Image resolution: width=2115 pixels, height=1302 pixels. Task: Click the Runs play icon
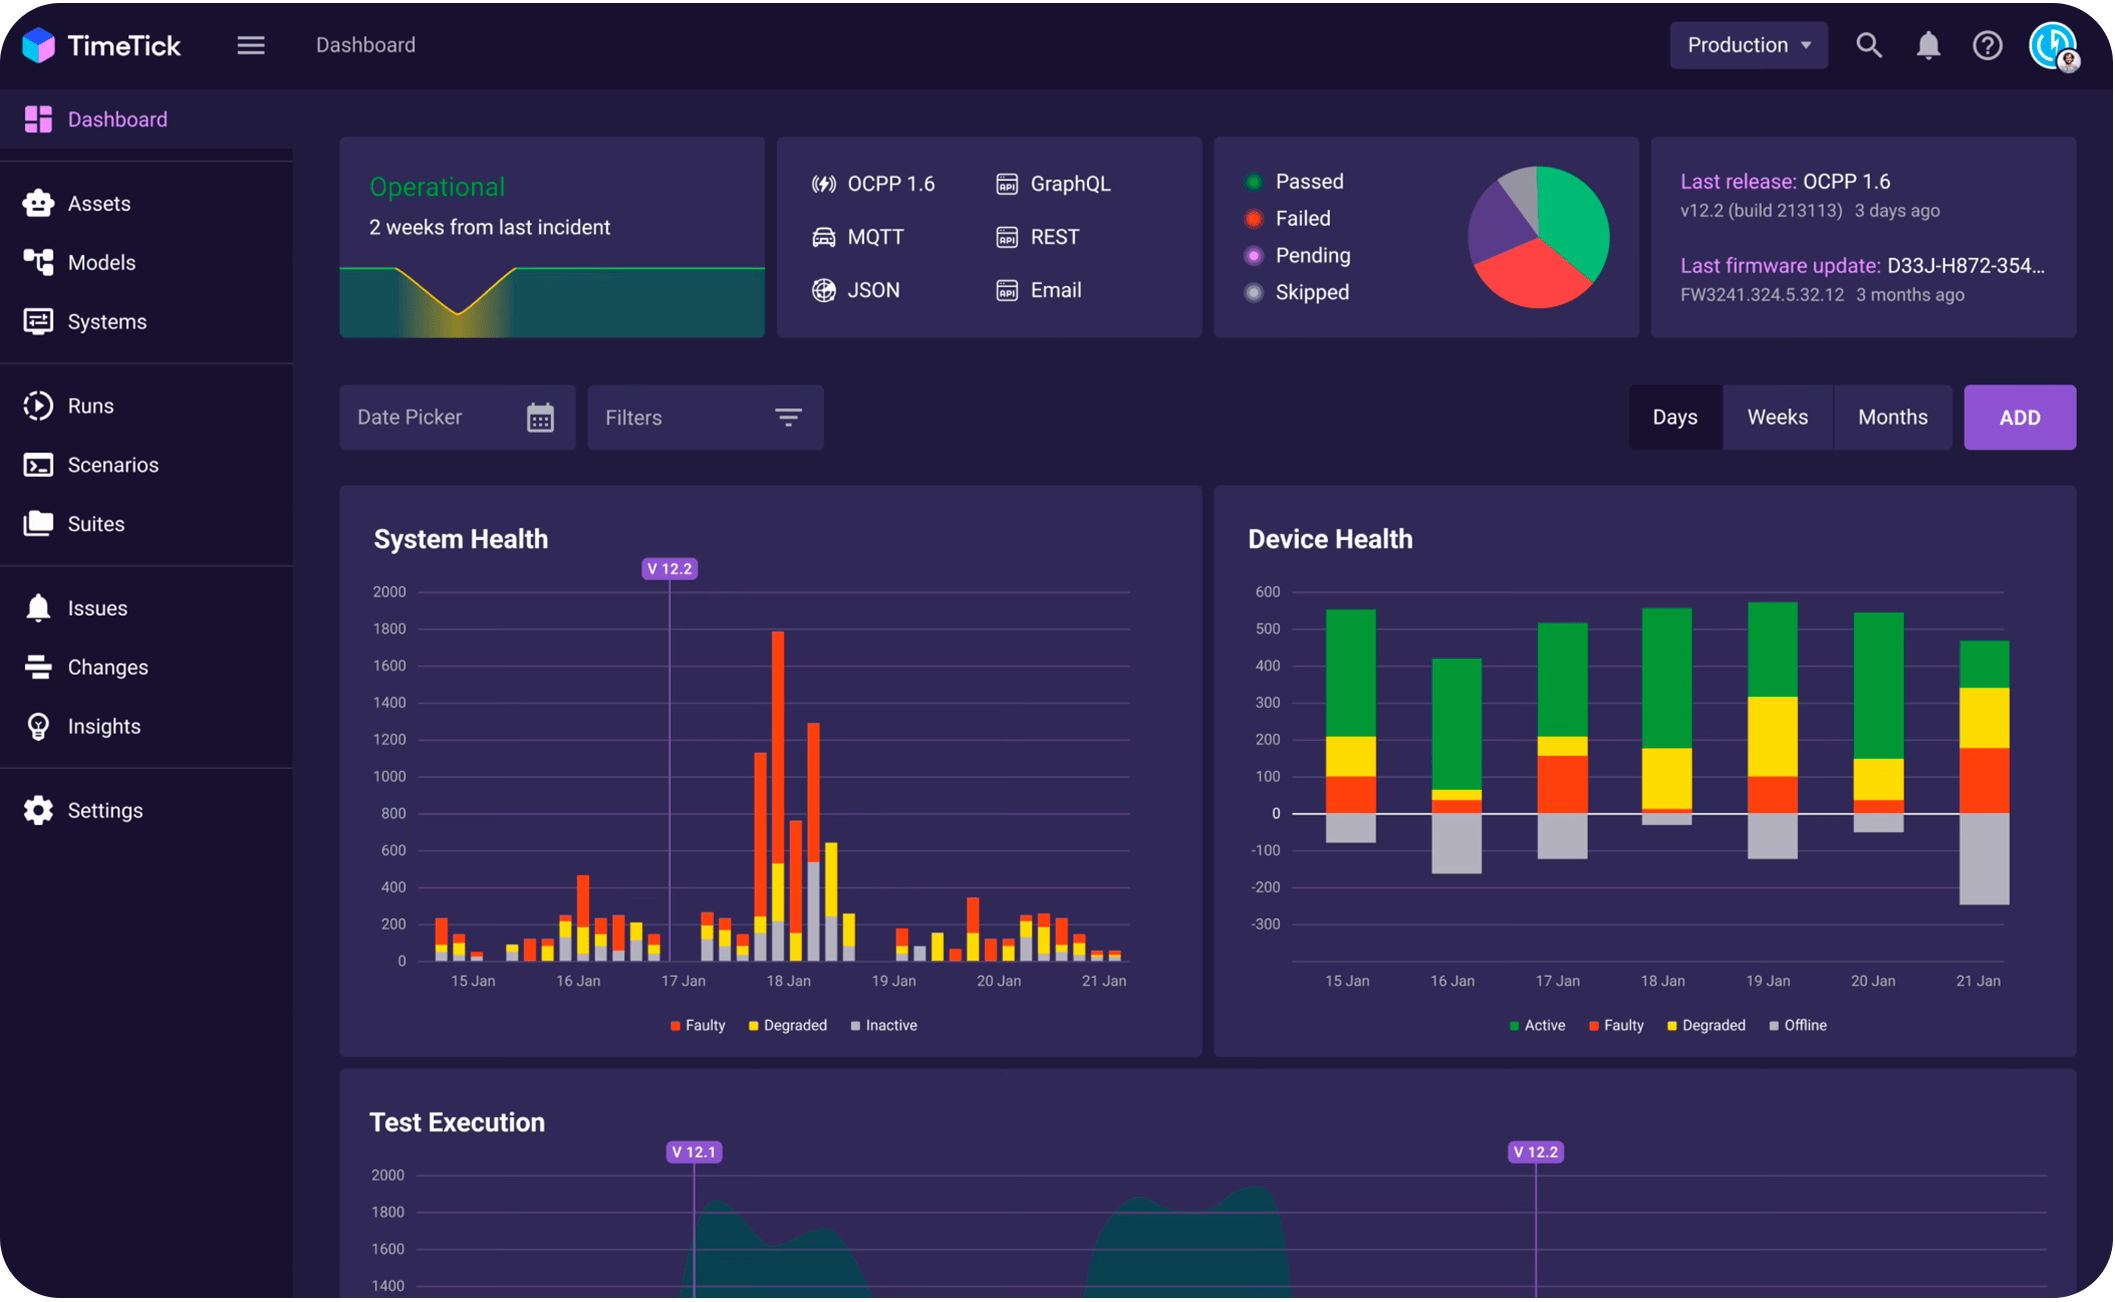coord(38,405)
